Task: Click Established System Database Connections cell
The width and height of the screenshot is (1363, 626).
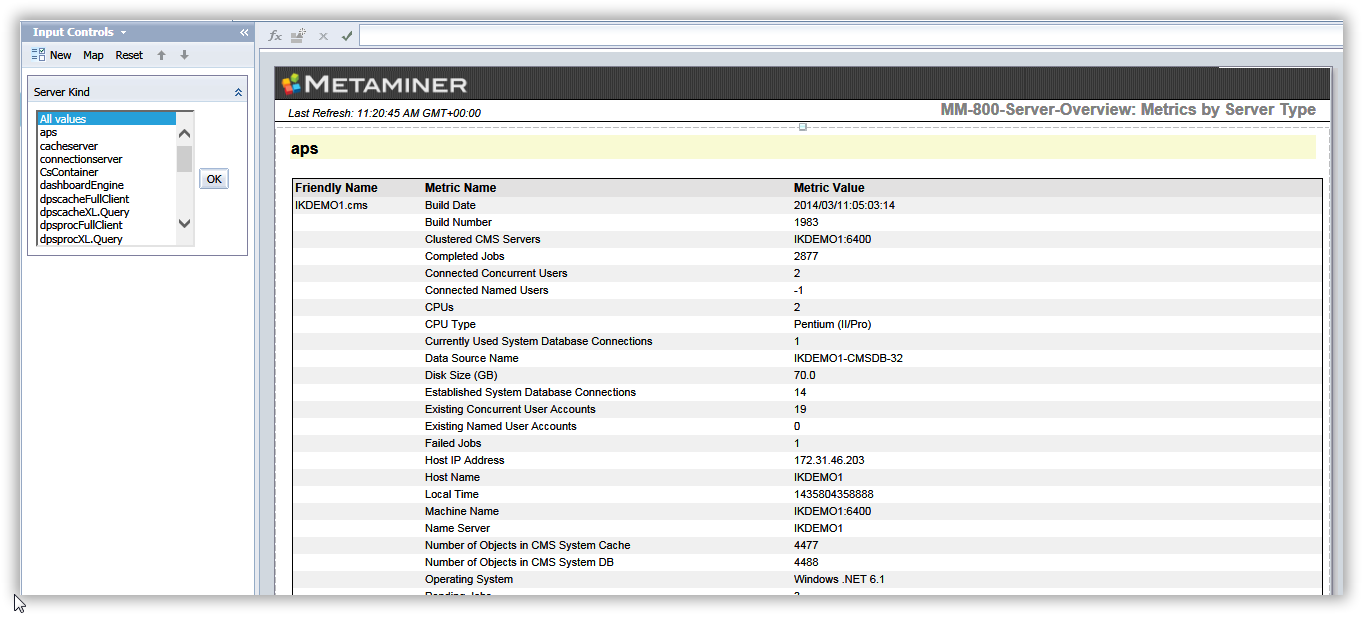Action: tap(530, 392)
